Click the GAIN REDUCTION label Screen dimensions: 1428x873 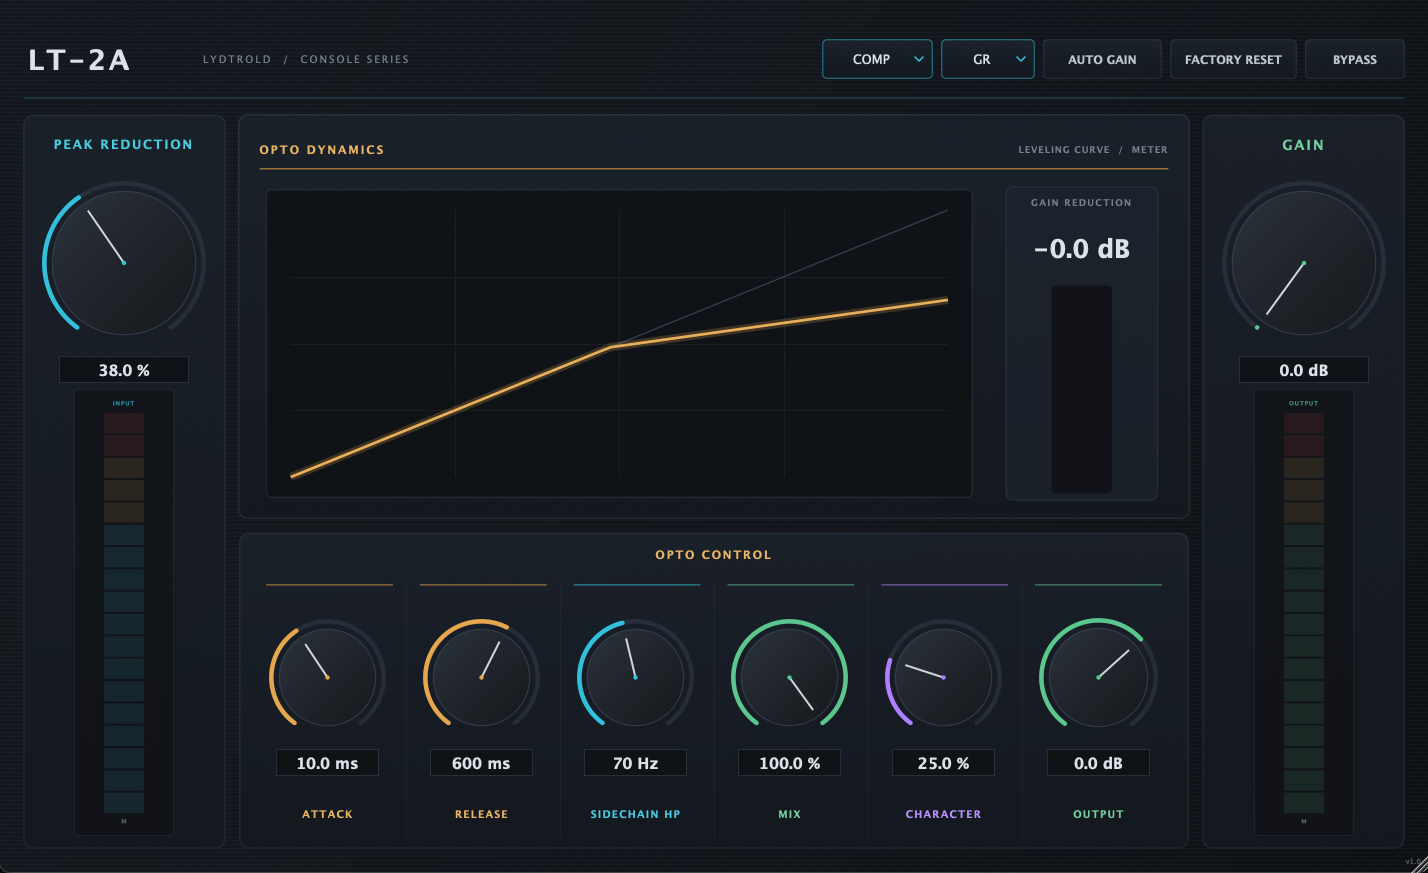[x=1081, y=202]
